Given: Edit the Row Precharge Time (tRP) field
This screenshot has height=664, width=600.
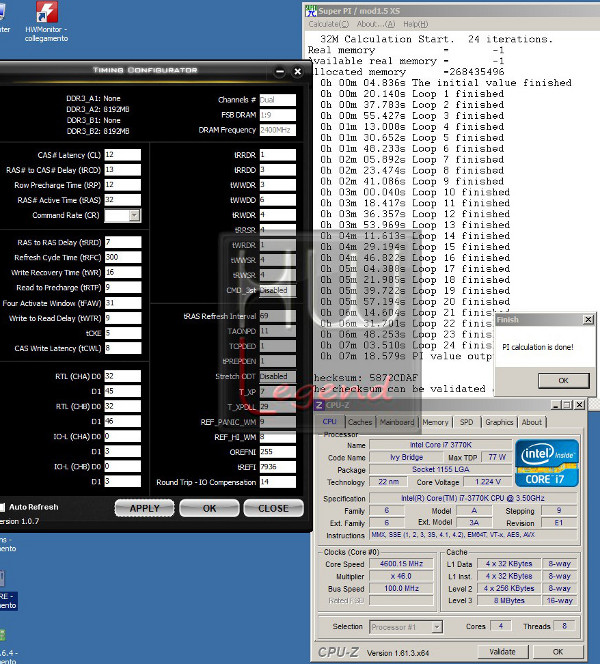Looking at the screenshot, I should click(x=123, y=185).
